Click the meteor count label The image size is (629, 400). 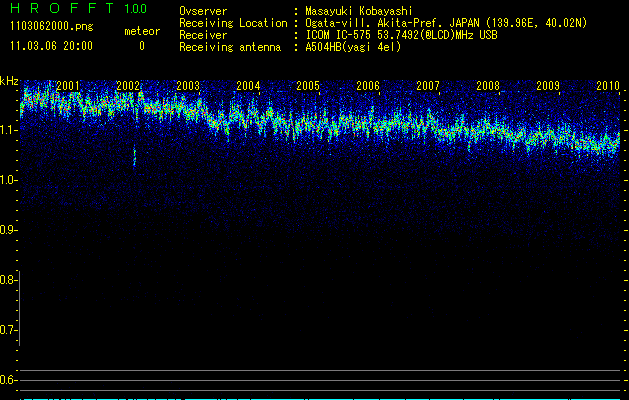coord(141,31)
